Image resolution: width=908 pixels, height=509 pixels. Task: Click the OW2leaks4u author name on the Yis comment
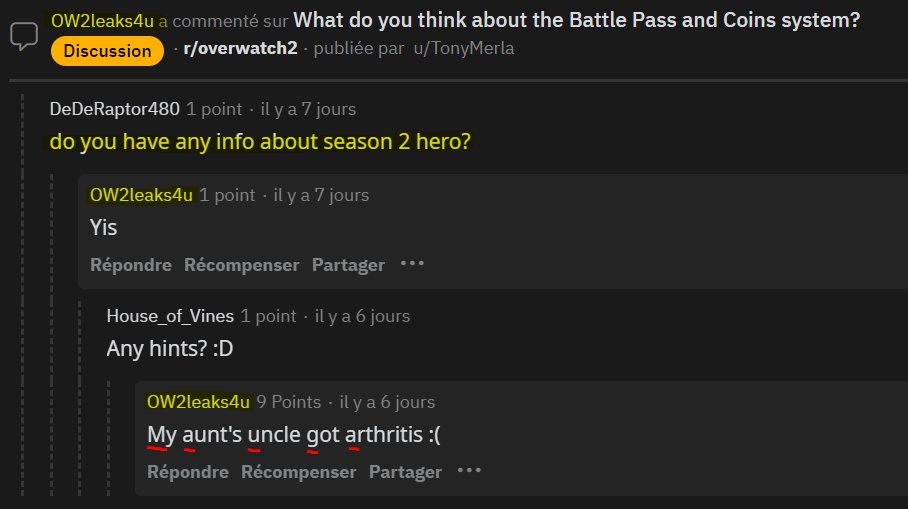(141, 195)
